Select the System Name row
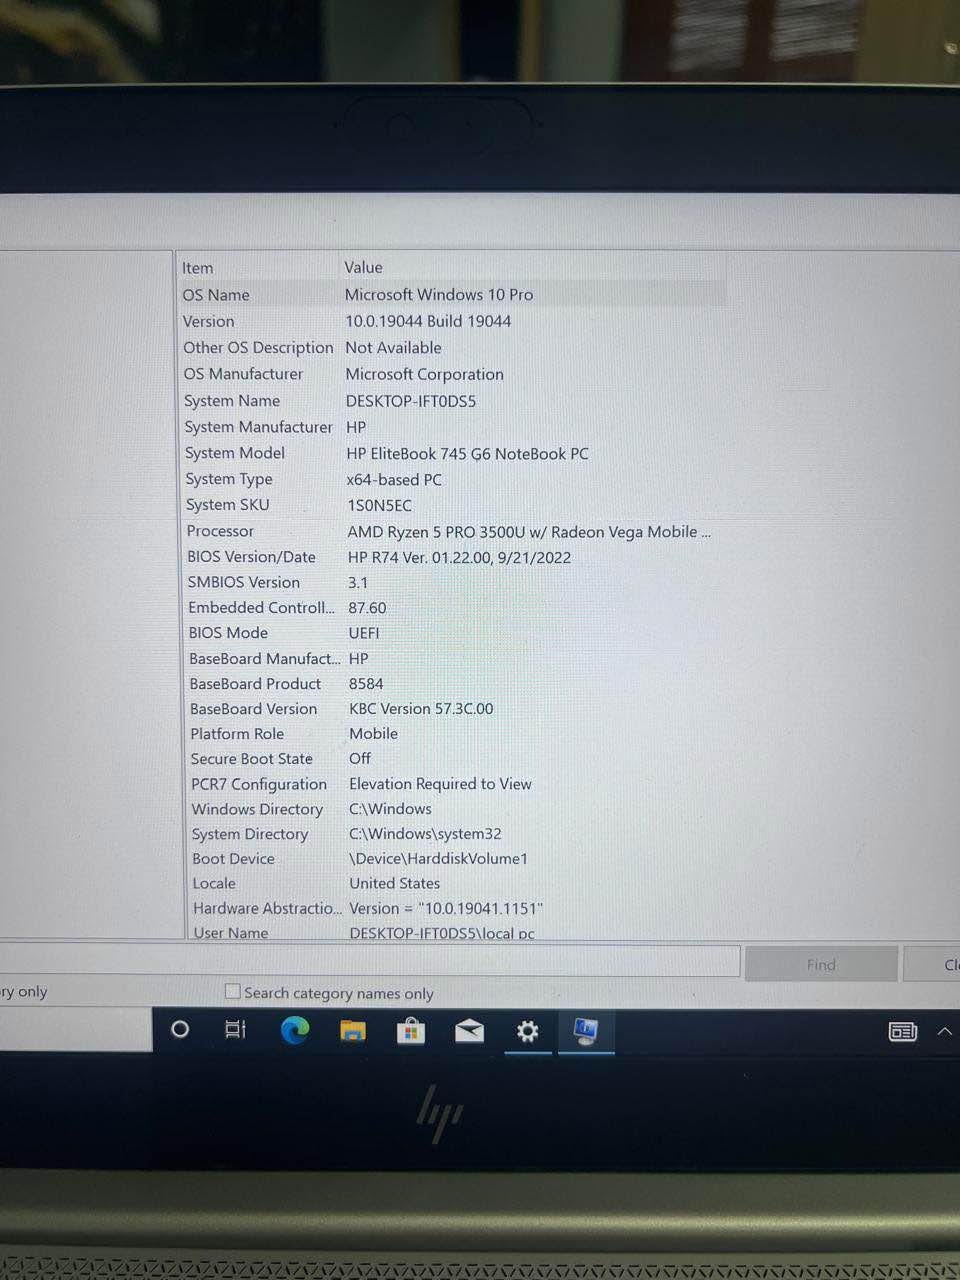 coord(453,401)
